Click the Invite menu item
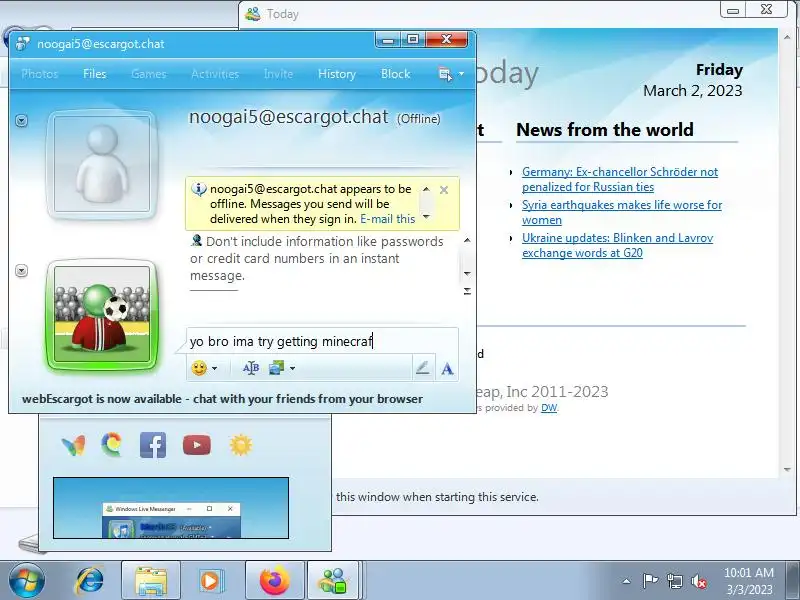Image resolution: width=800 pixels, height=600 pixels. [x=278, y=74]
